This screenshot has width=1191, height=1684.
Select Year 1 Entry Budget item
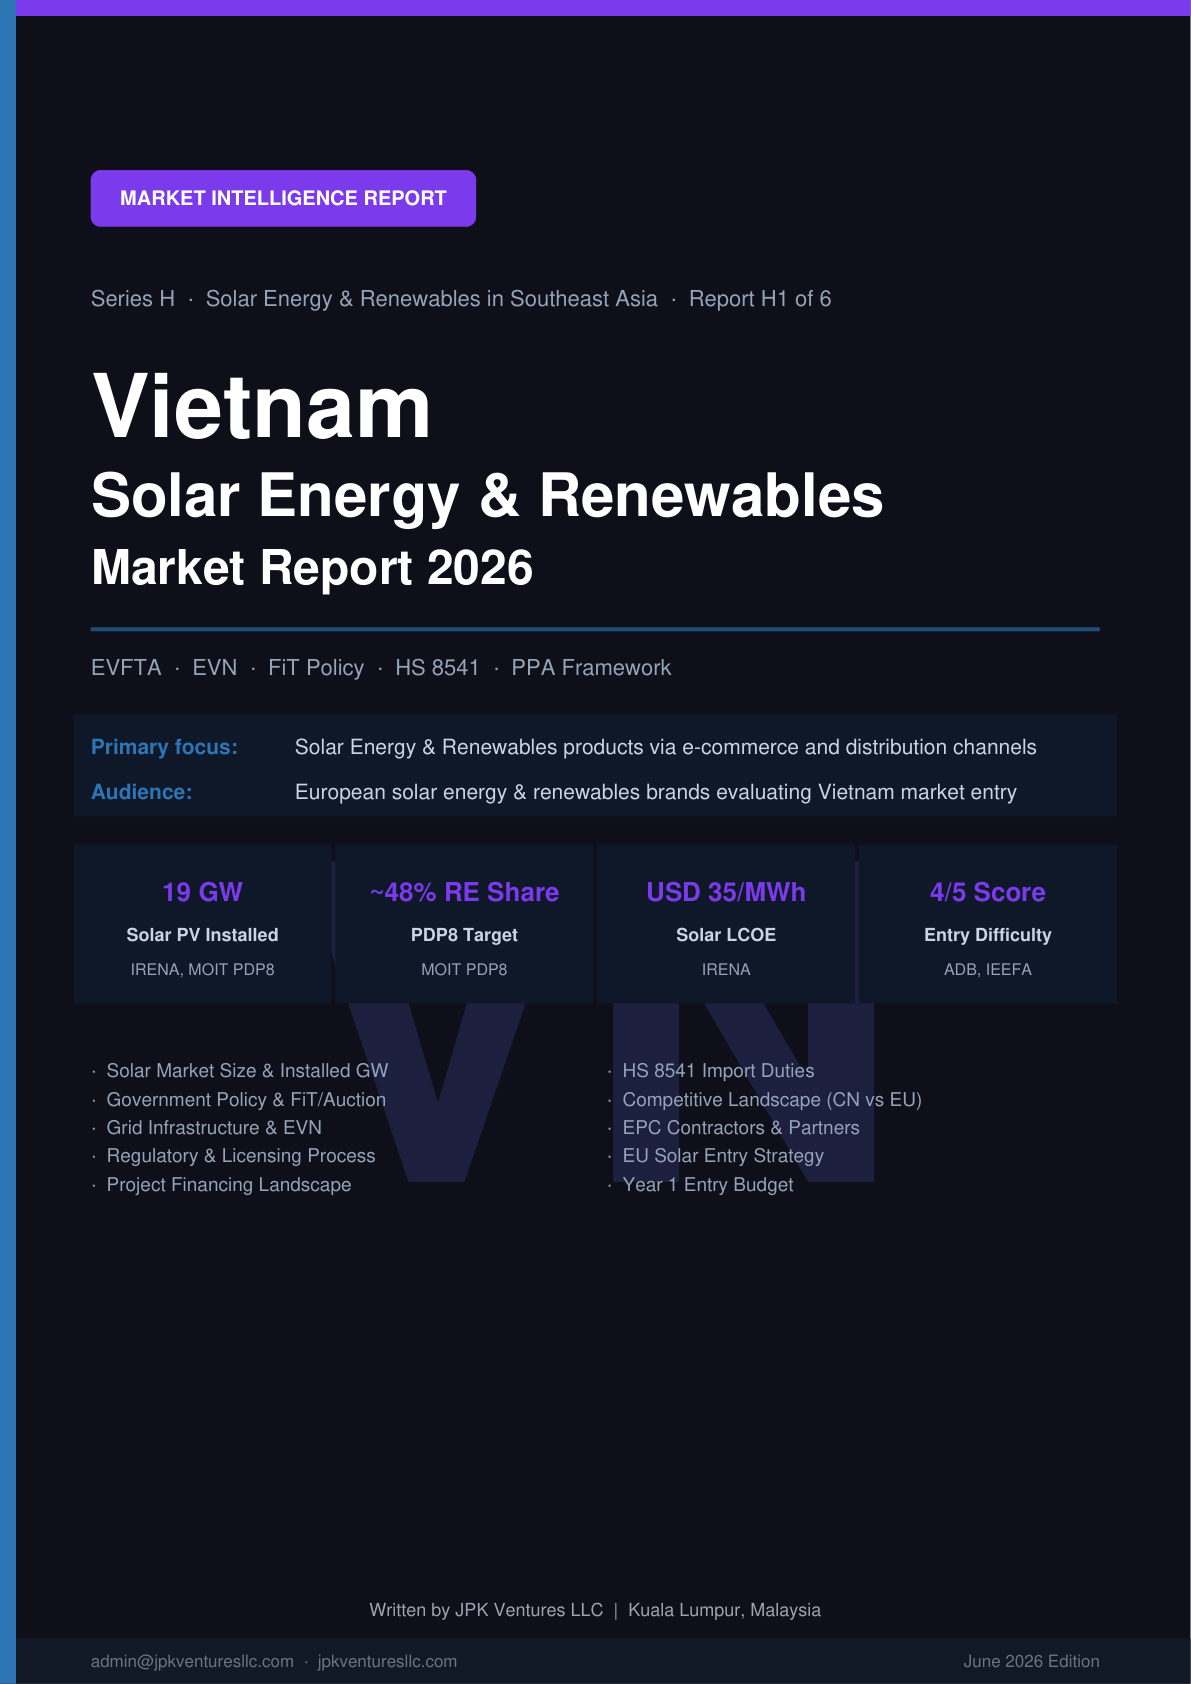(x=708, y=1184)
